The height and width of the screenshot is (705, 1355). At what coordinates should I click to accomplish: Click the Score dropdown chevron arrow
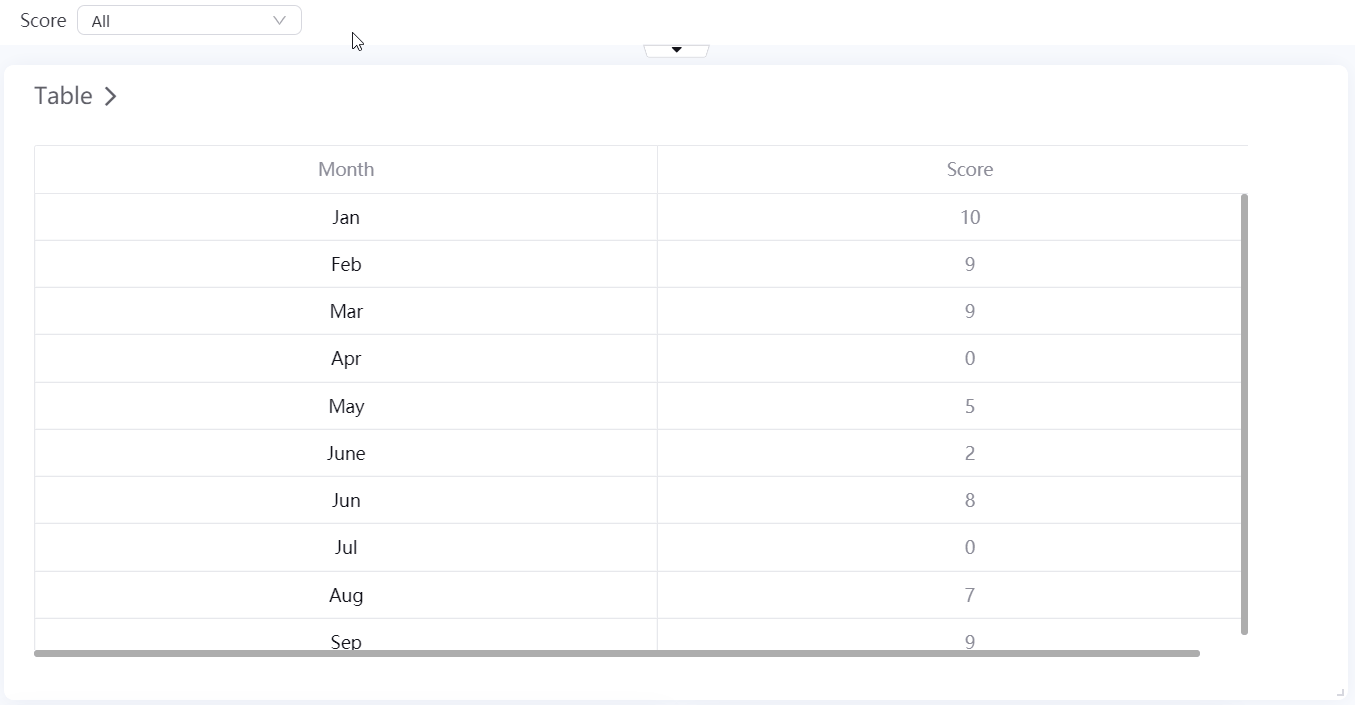tap(280, 21)
